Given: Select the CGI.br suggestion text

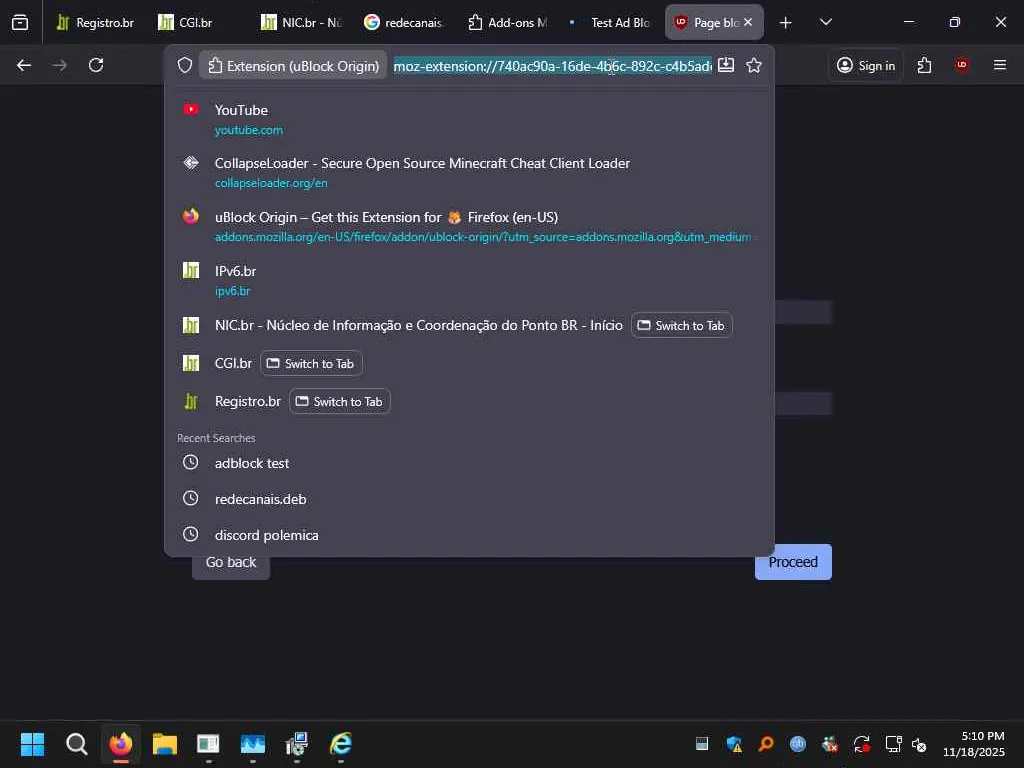Looking at the screenshot, I should [233, 363].
